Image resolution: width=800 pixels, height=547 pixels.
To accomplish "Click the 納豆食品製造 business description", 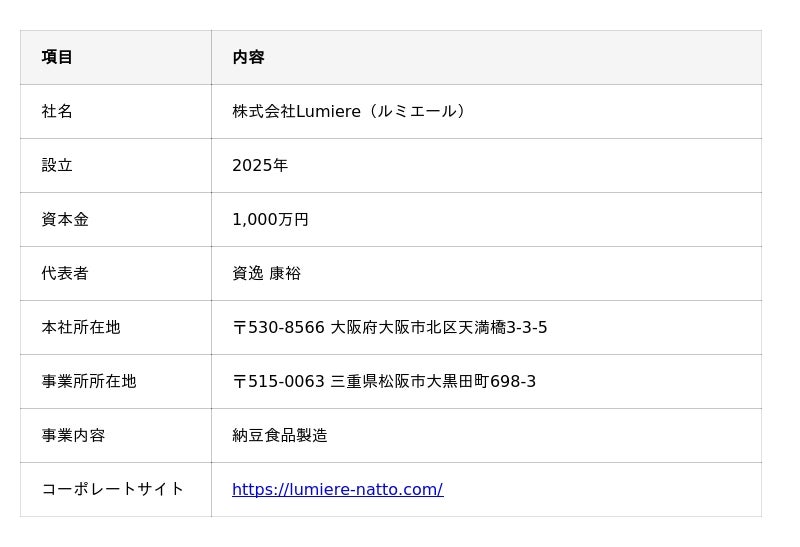I will point(280,435).
